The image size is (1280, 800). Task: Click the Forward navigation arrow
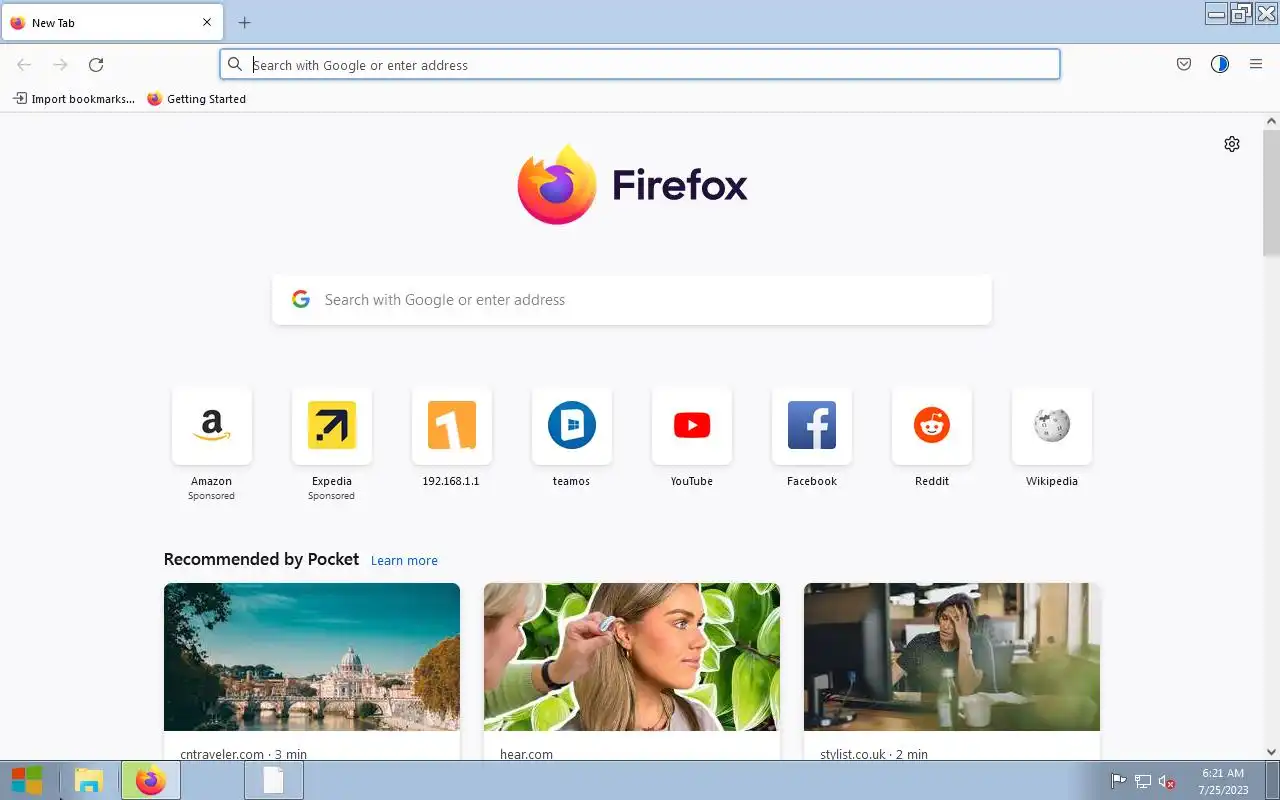[x=60, y=65]
